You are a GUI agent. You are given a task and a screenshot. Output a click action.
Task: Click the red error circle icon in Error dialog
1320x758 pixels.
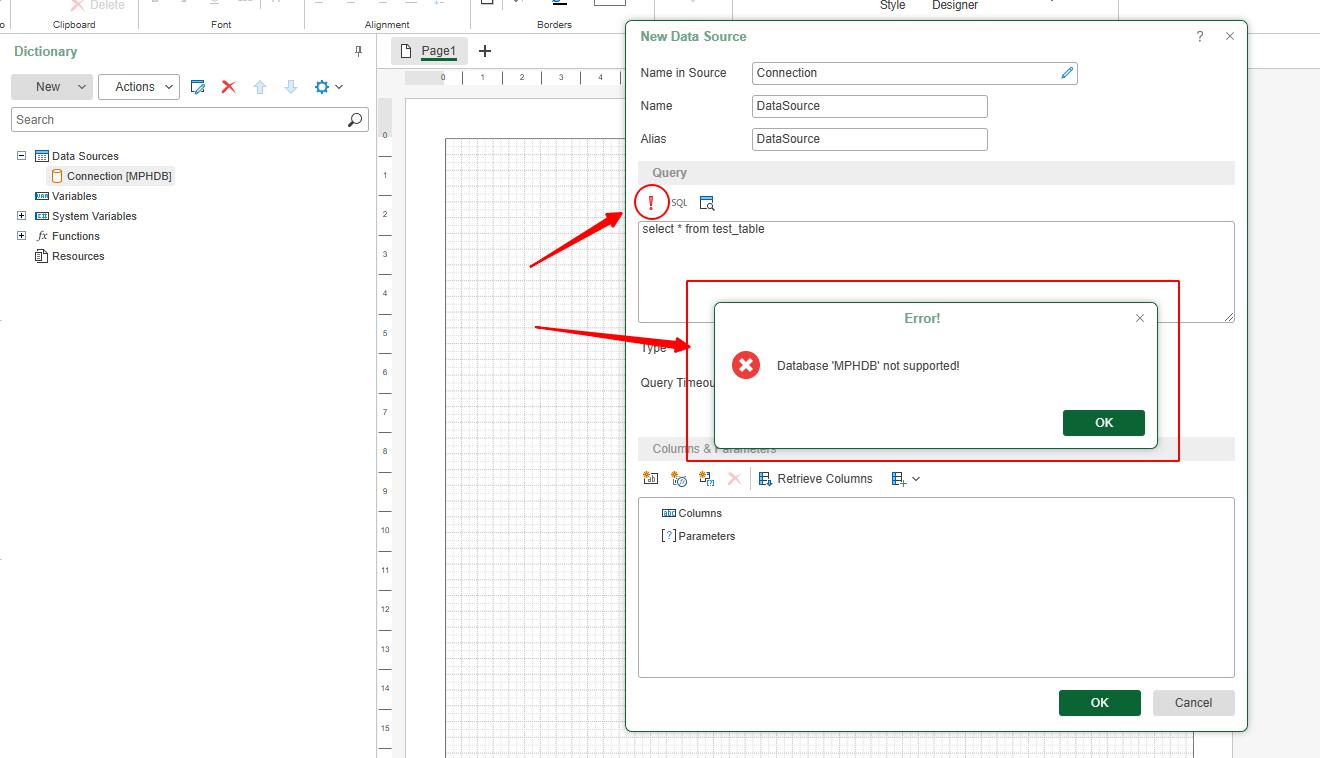pos(746,365)
